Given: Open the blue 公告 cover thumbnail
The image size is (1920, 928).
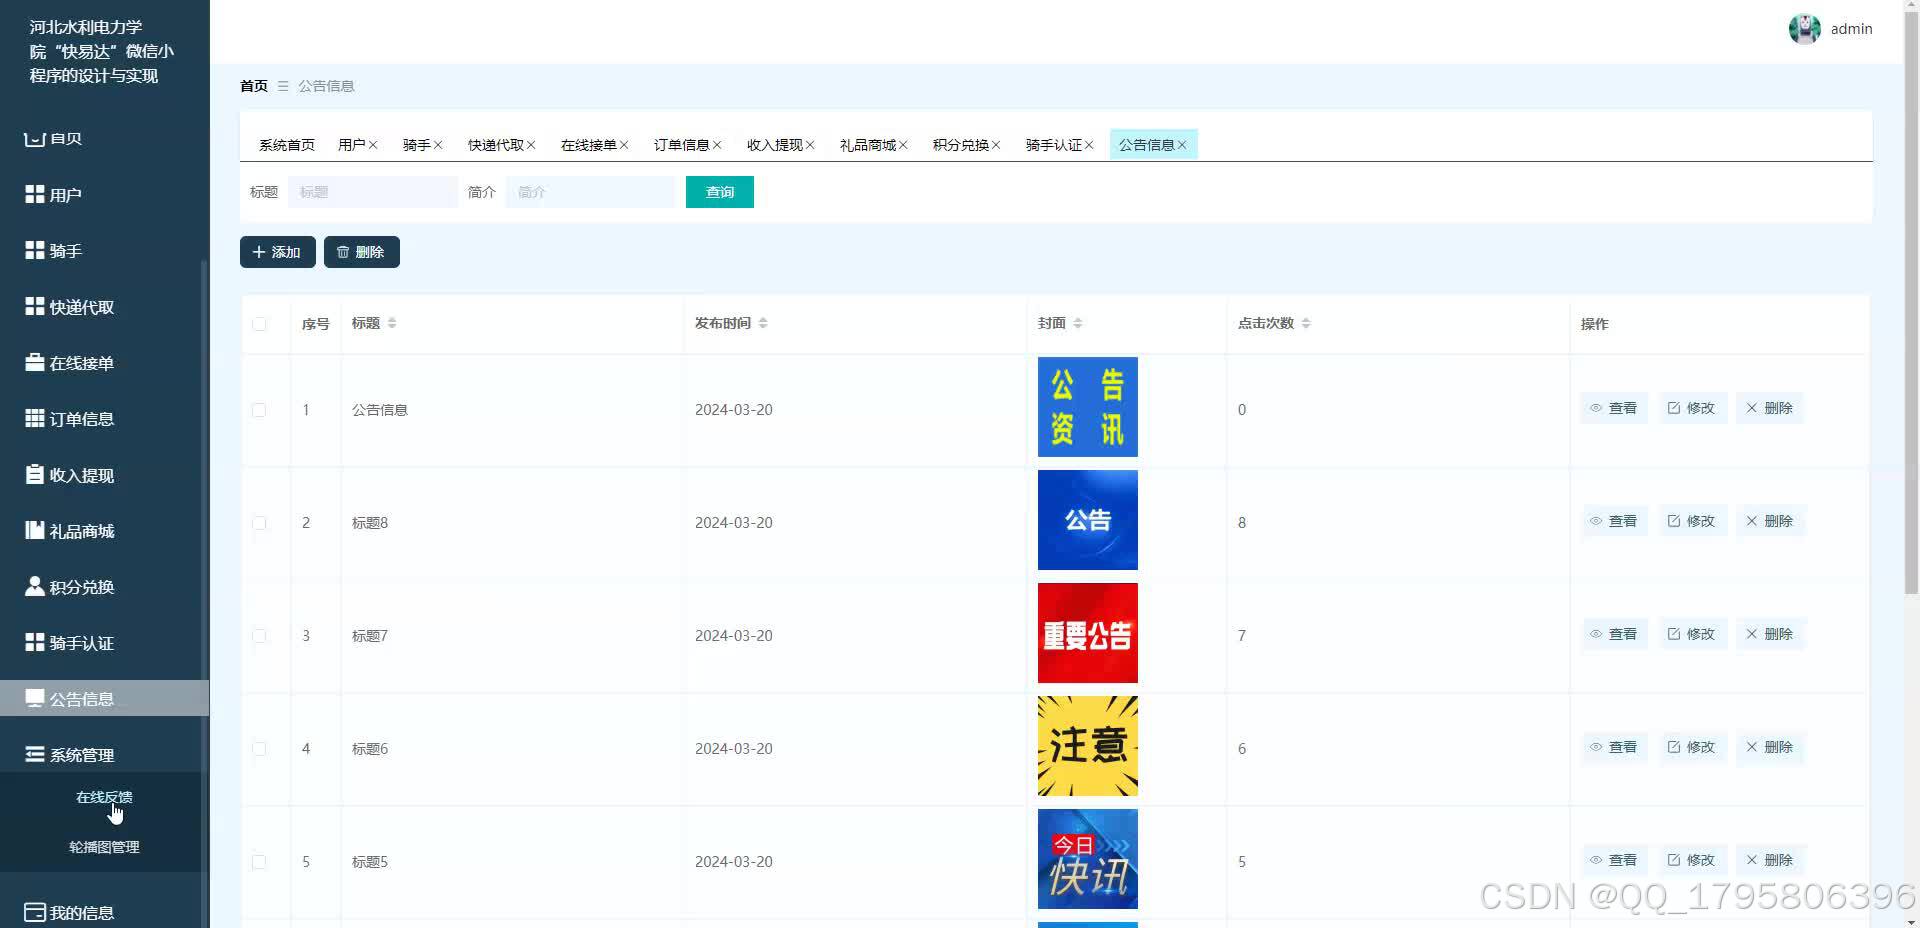Looking at the screenshot, I should tap(1088, 520).
